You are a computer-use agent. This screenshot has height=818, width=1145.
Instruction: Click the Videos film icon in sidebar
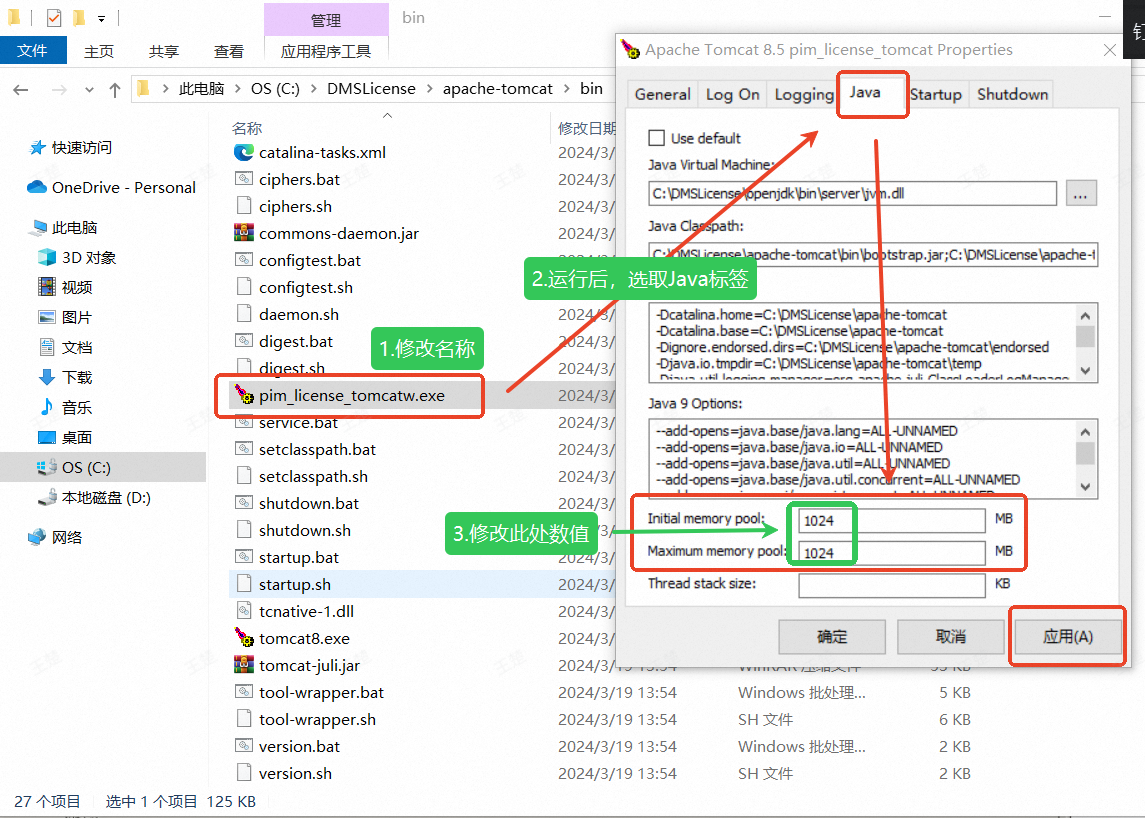click(x=47, y=288)
